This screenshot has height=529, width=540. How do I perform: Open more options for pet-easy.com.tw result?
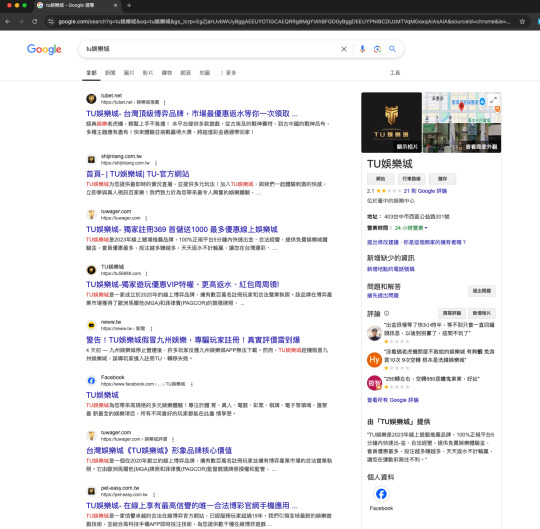[x=154, y=495]
